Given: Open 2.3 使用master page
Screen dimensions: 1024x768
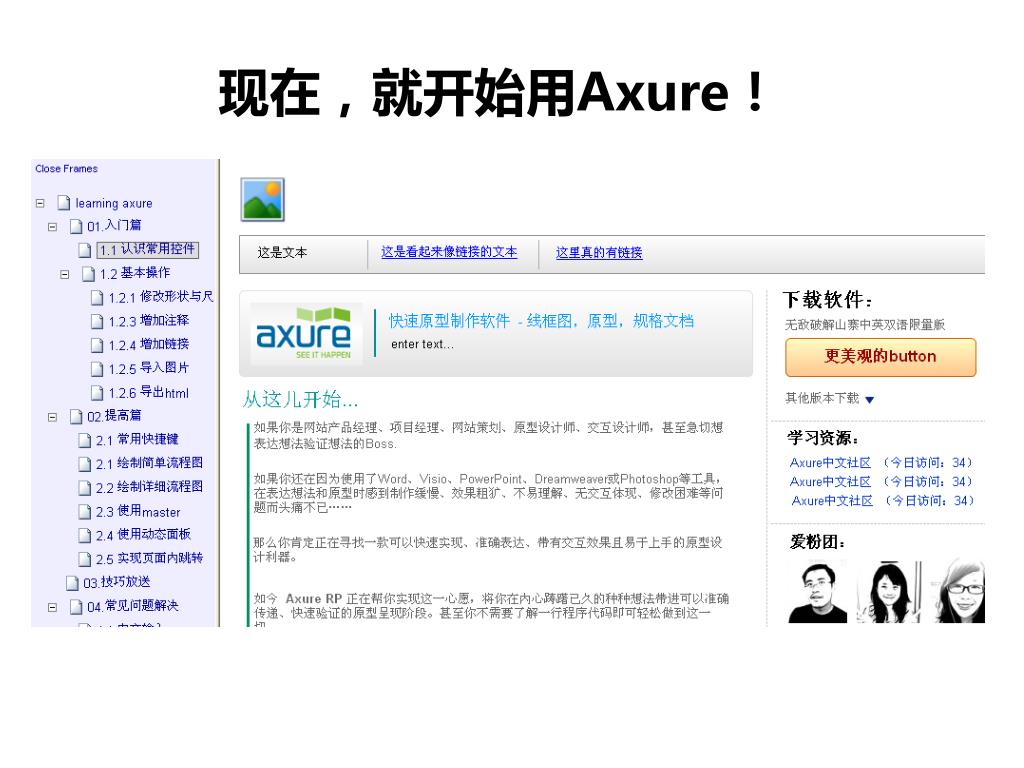Looking at the screenshot, I should [138, 511].
